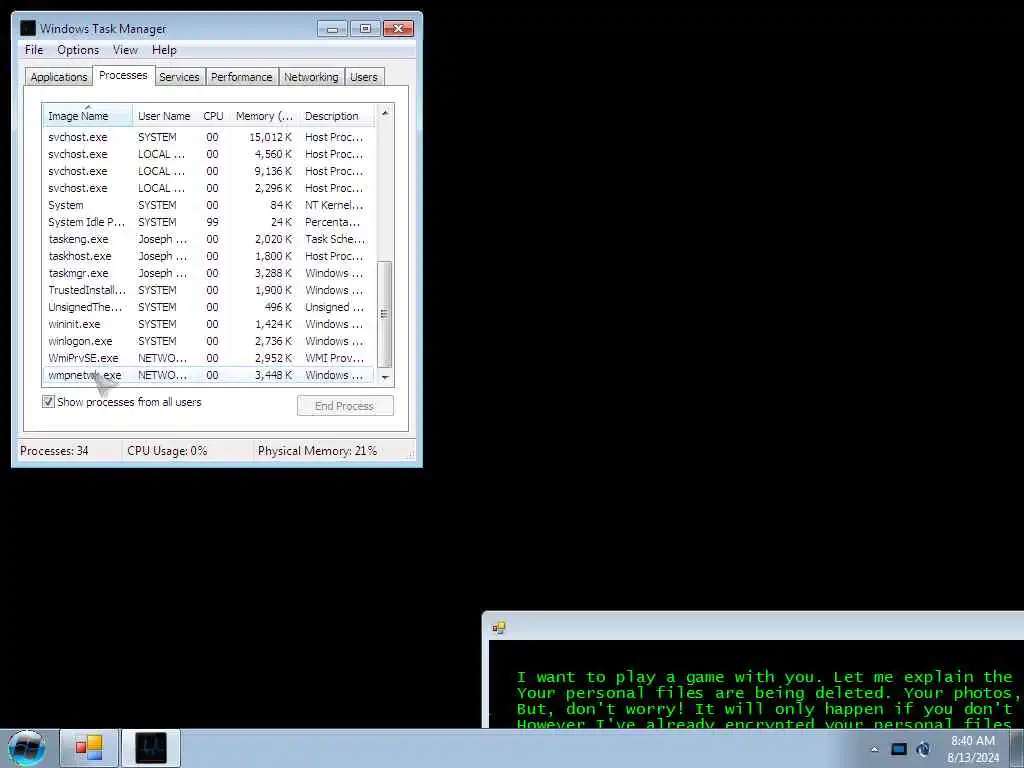Click the date 8/13/2024 in tray
Screen dimensions: 1024x768
click(973, 758)
